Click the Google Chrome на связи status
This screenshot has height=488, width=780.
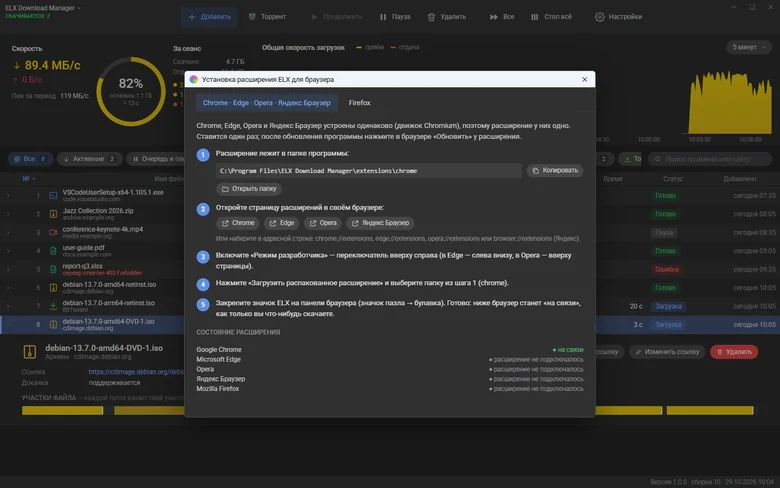point(568,350)
